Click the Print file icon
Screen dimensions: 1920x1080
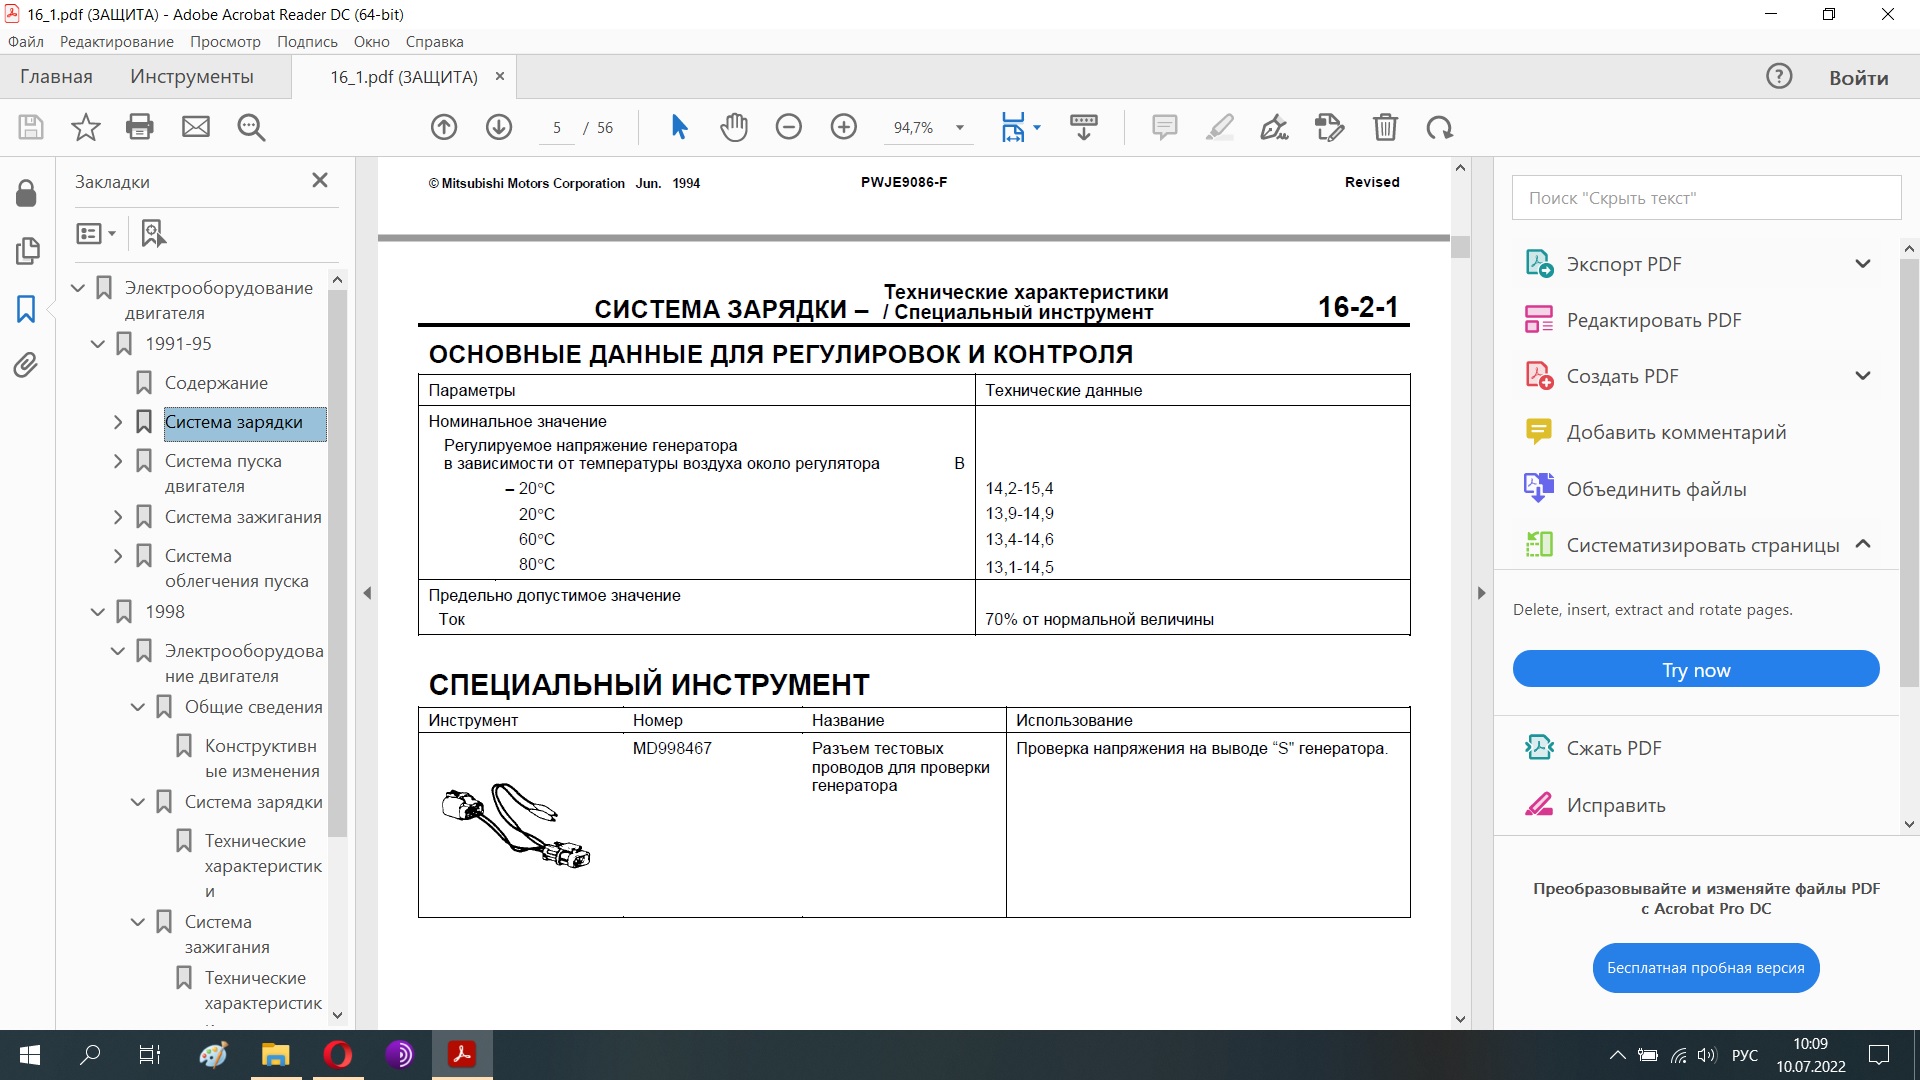[140, 127]
